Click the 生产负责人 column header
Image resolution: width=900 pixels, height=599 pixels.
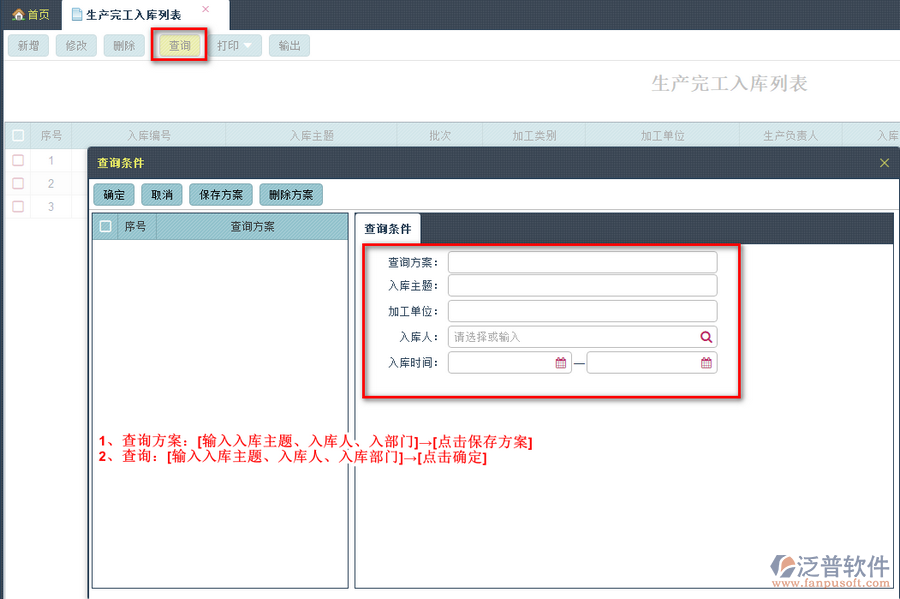point(790,135)
